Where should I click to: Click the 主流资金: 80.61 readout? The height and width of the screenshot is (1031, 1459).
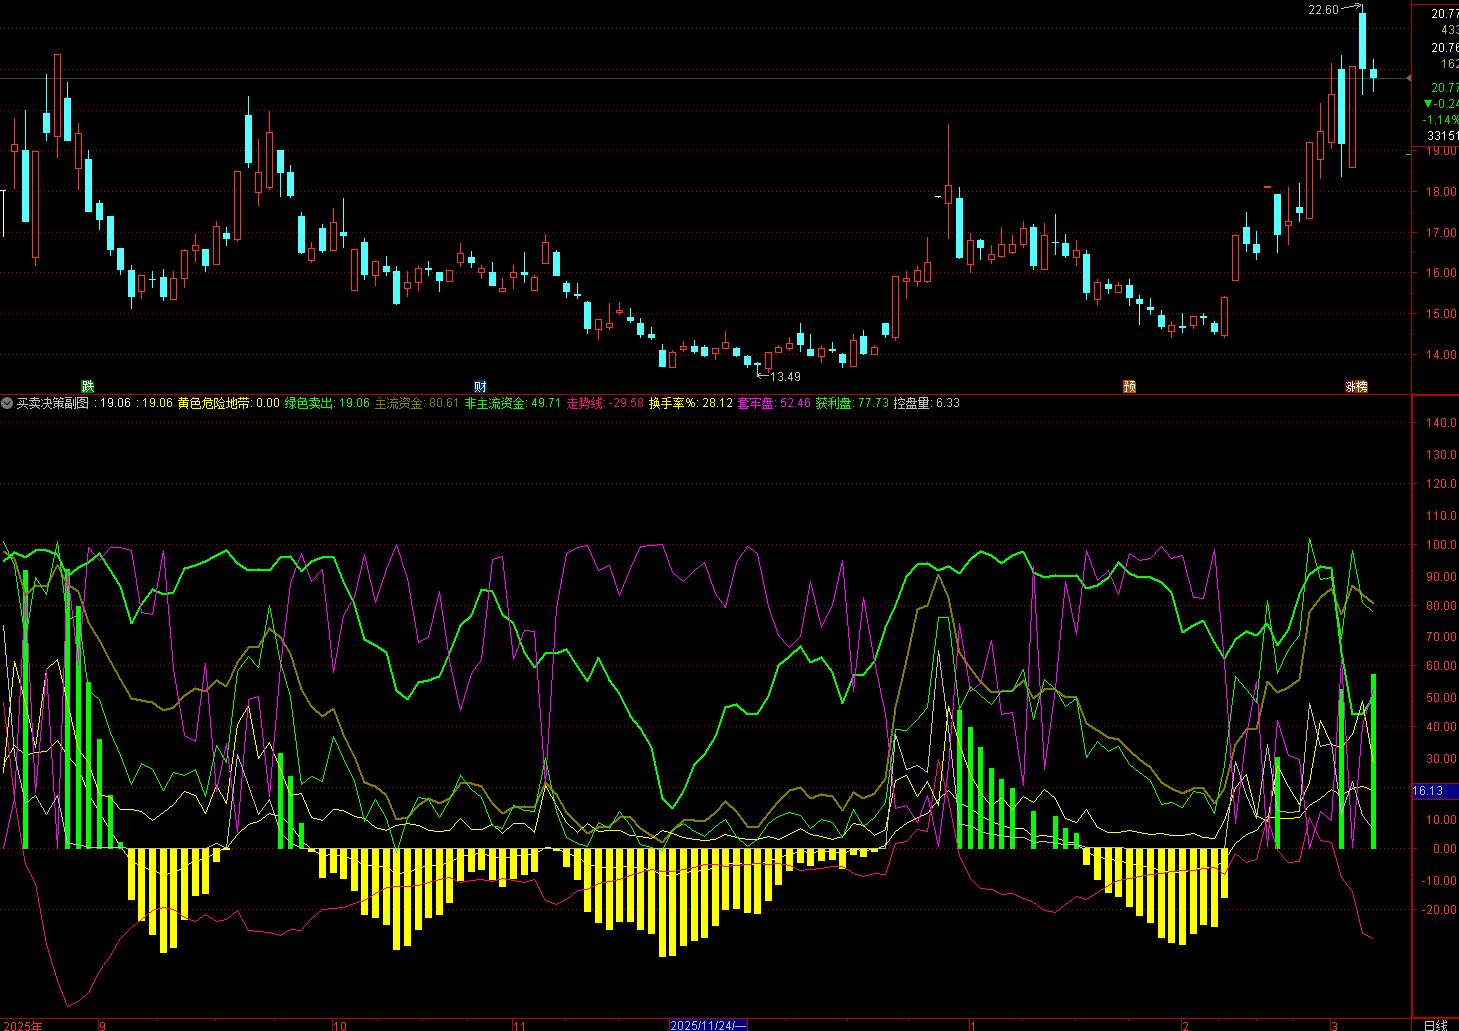[417, 403]
